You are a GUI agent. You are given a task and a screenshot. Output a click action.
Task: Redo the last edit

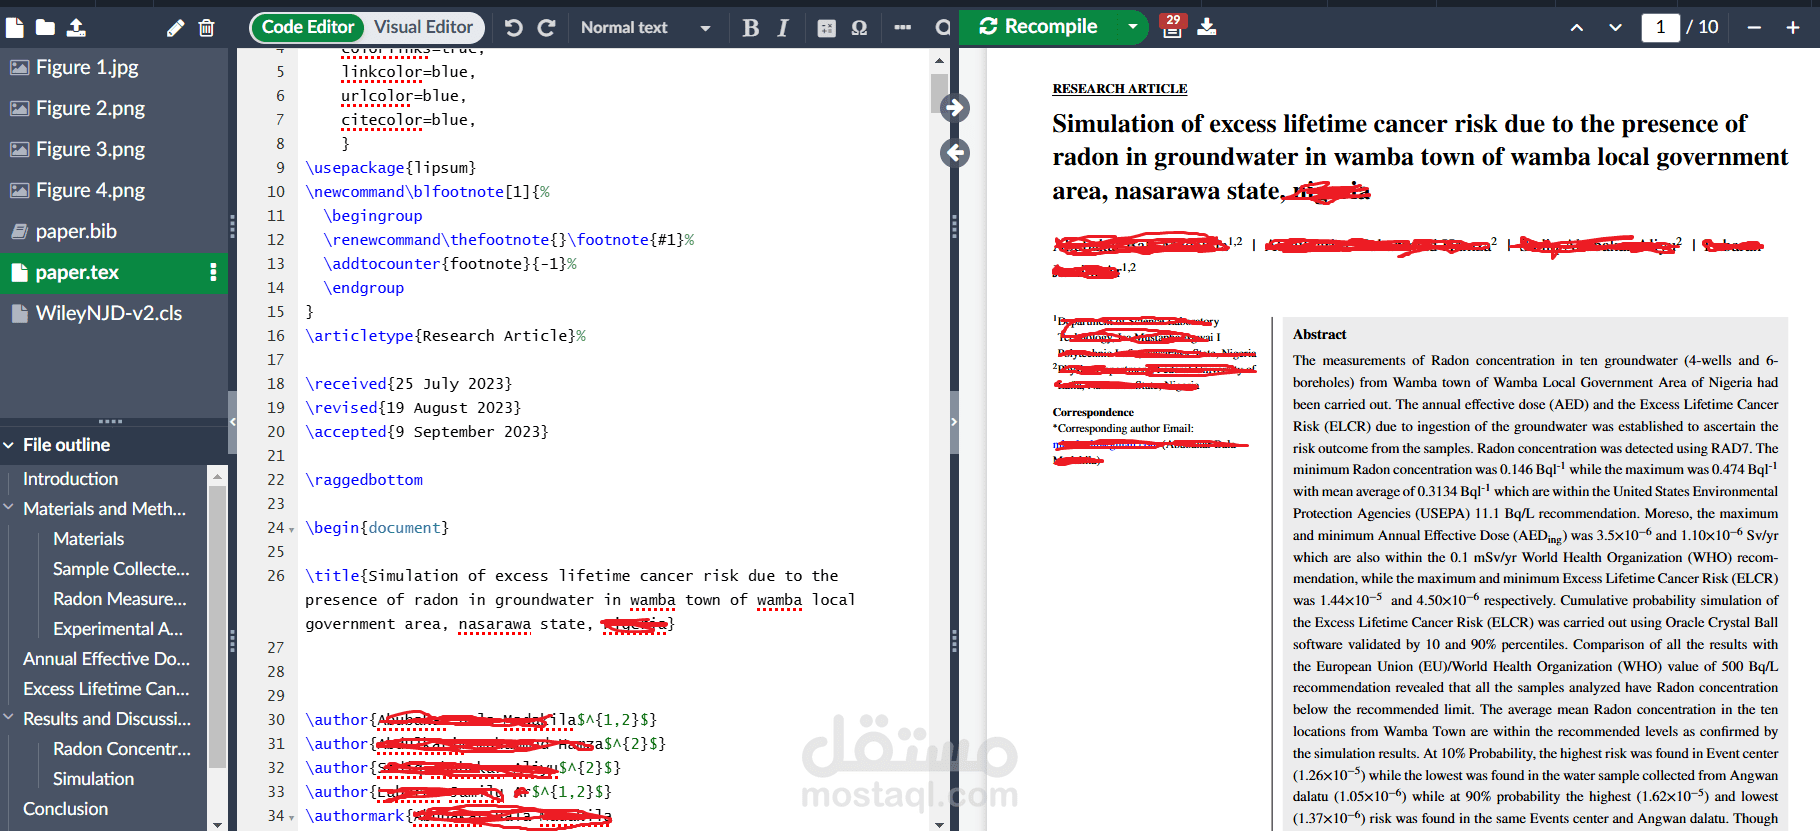[x=546, y=28]
